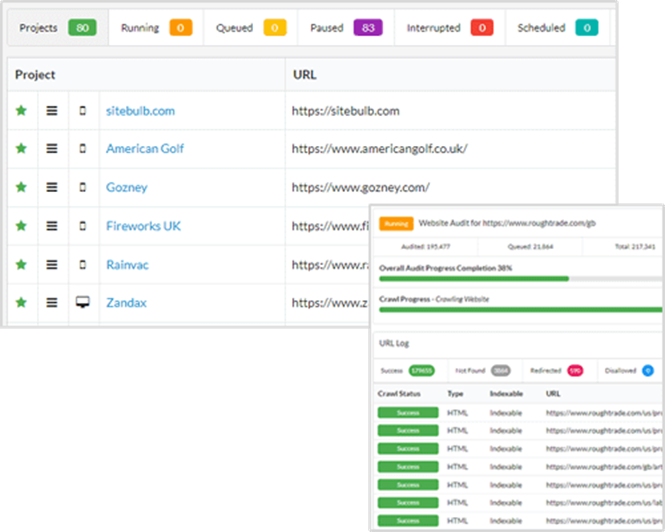
Task: Click mobile device icon in Rainvac row
Action: [83, 265]
